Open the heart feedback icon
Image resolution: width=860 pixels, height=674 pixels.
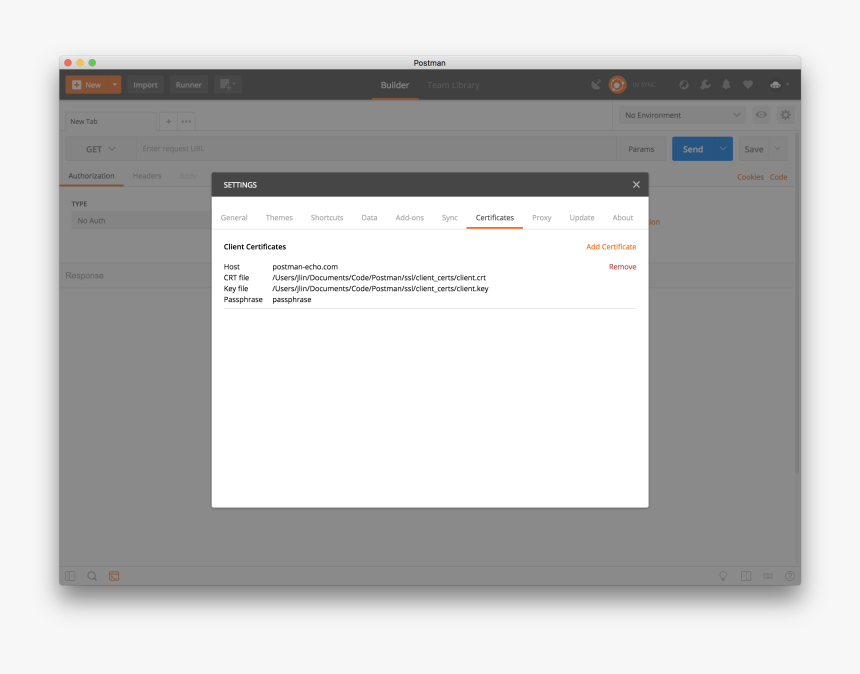748,85
